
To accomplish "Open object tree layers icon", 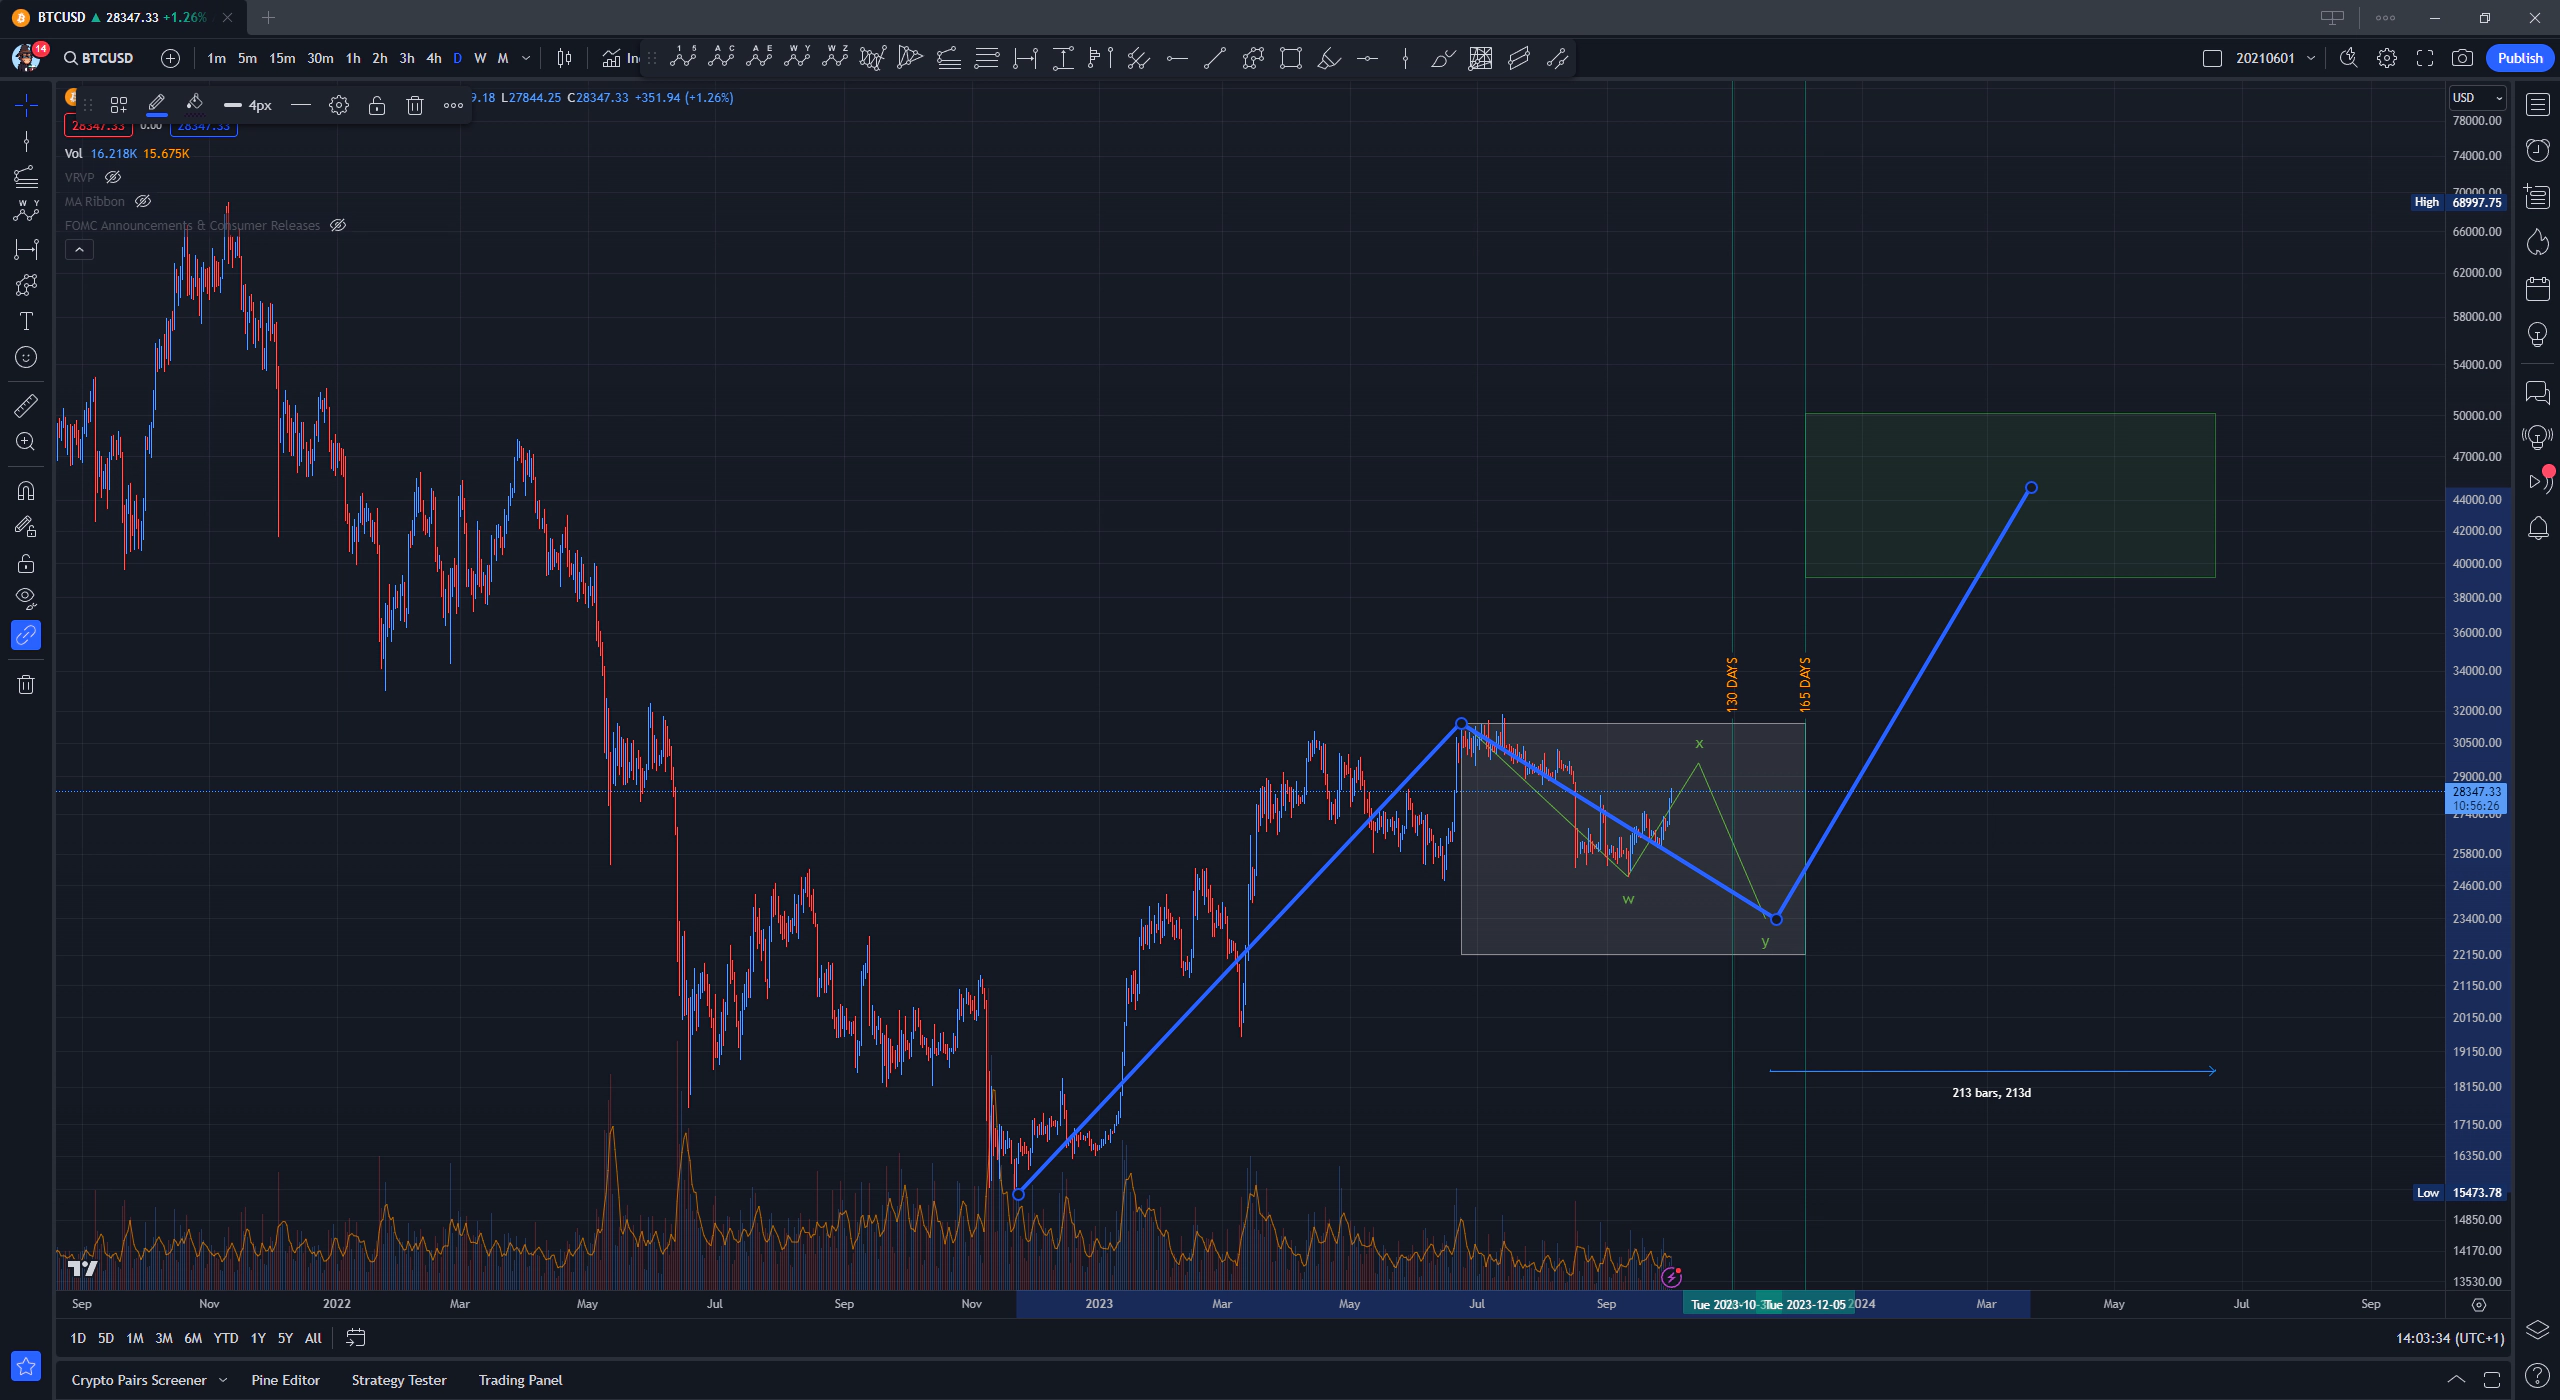I will coord(2538,1330).
